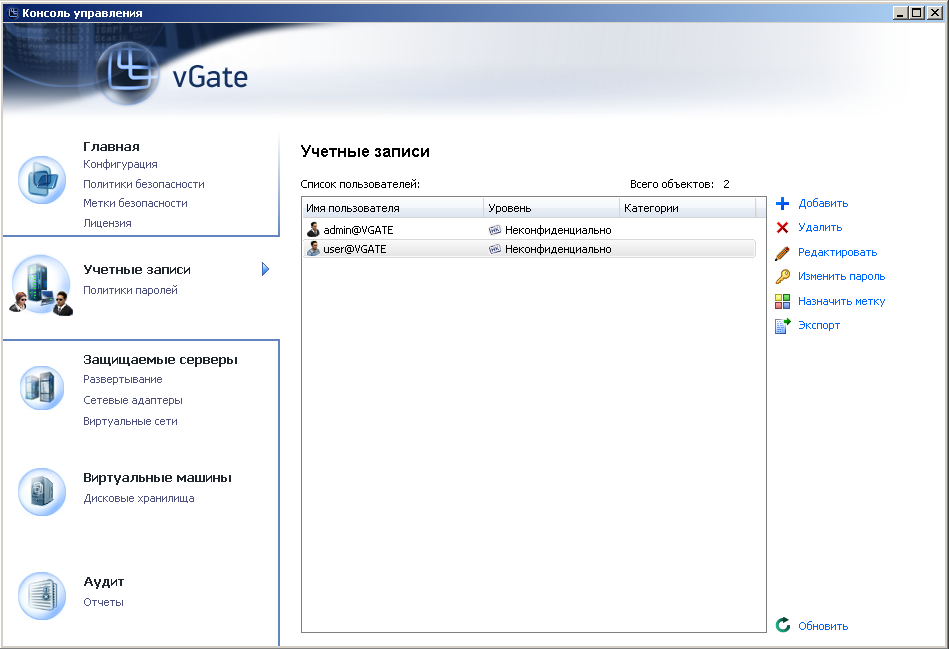Open Дисковые хранилища
The width and height of the screenshot is (949, 649).
139,498
